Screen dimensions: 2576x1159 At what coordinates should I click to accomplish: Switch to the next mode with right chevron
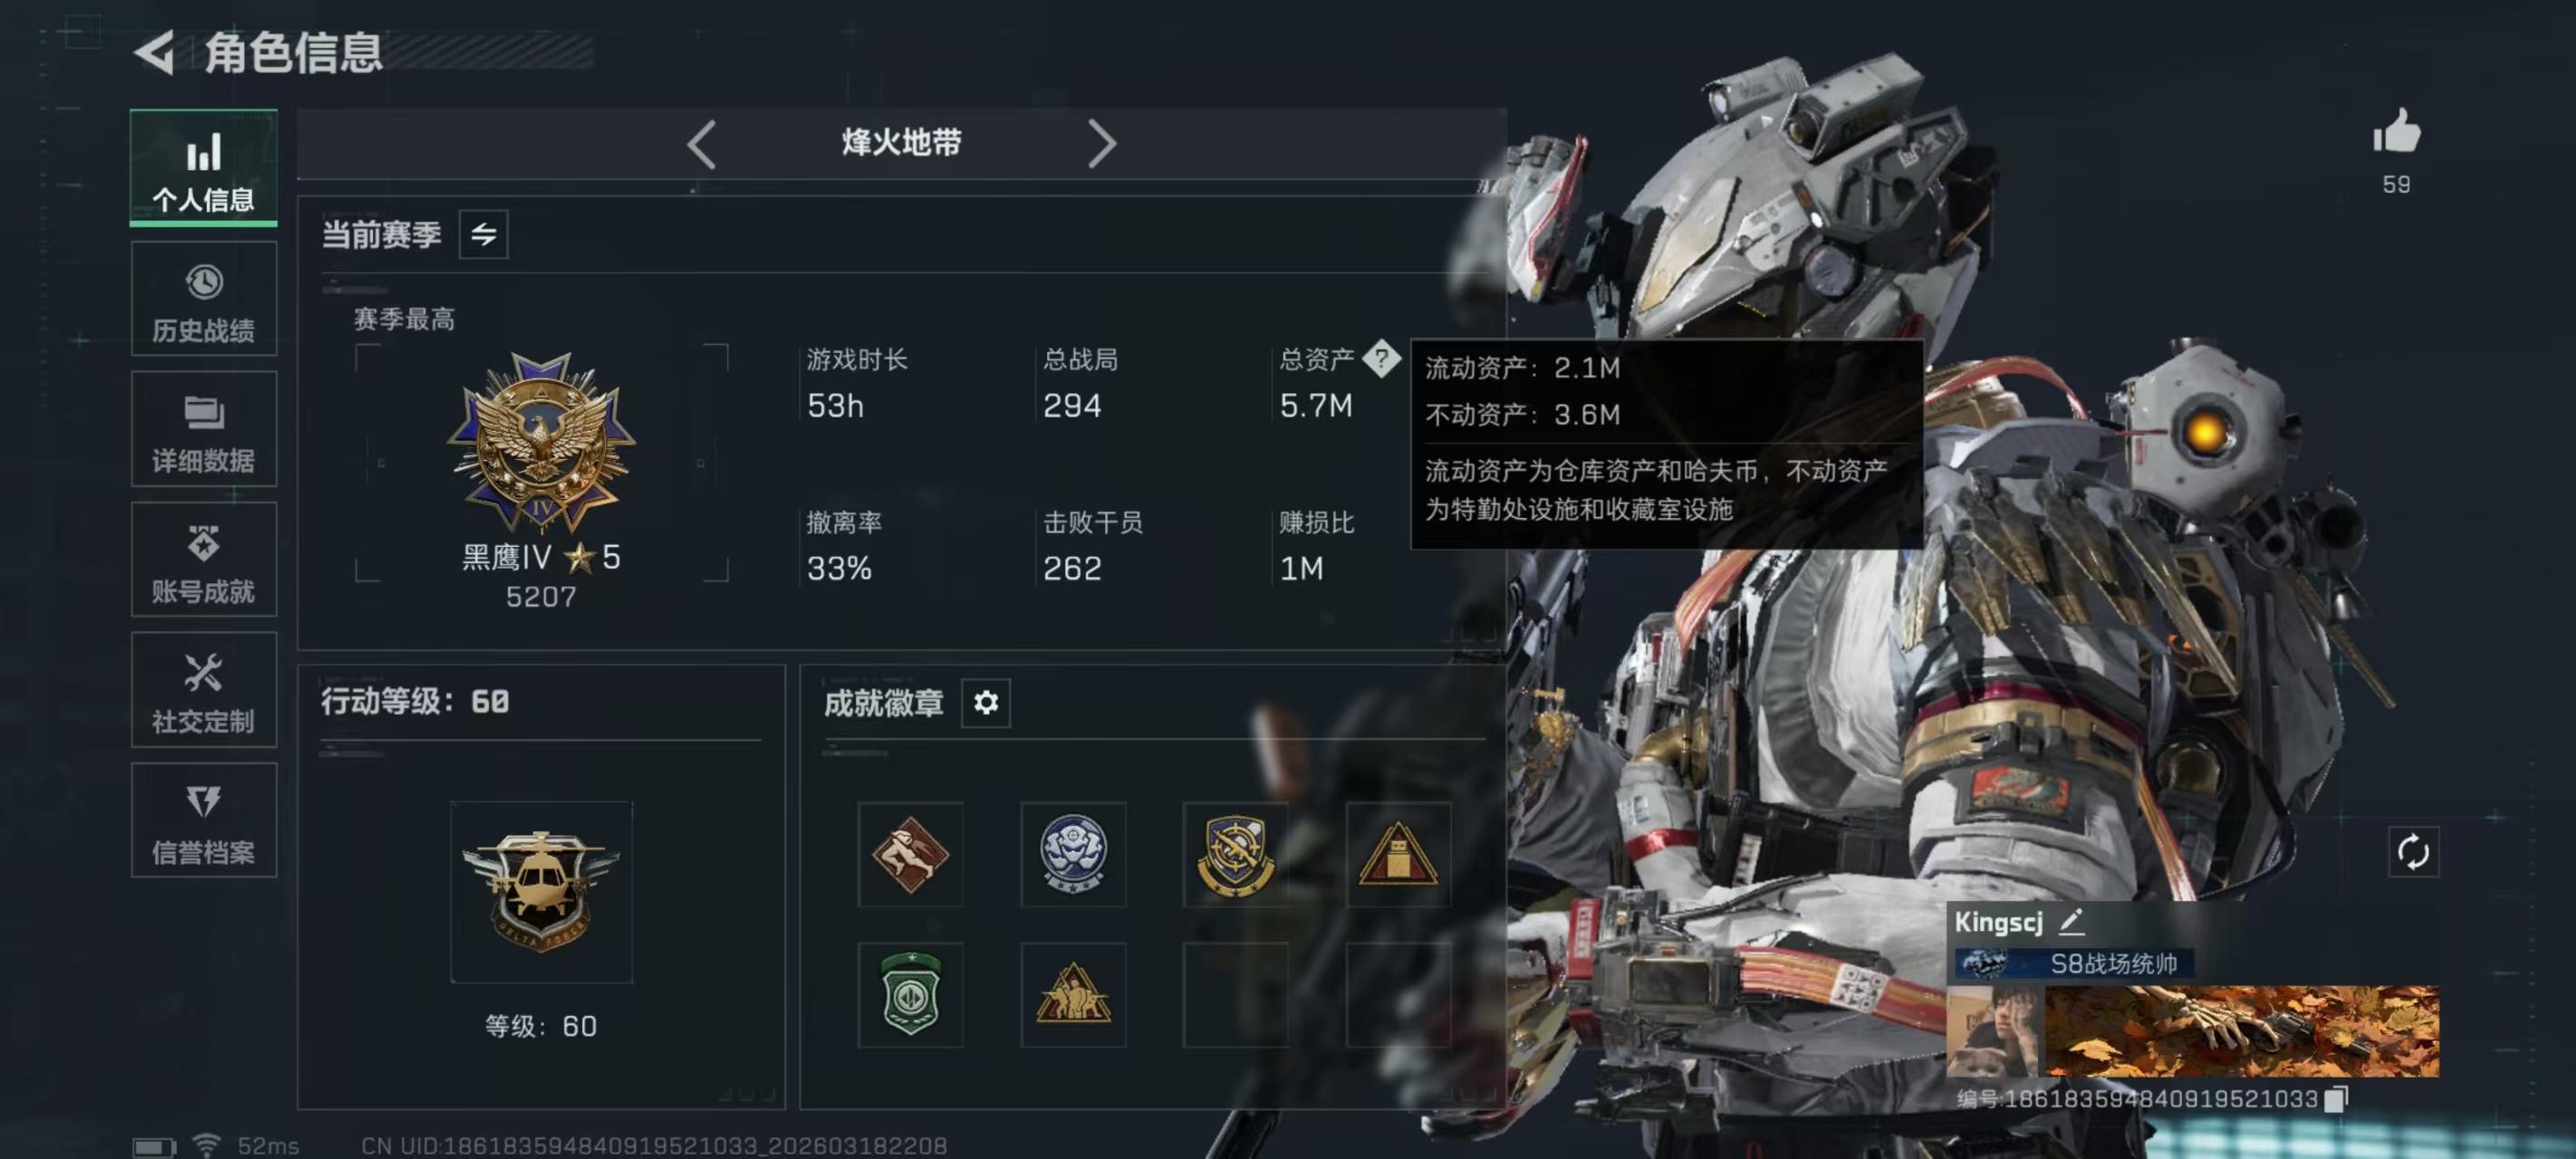tap(1101, 144)
